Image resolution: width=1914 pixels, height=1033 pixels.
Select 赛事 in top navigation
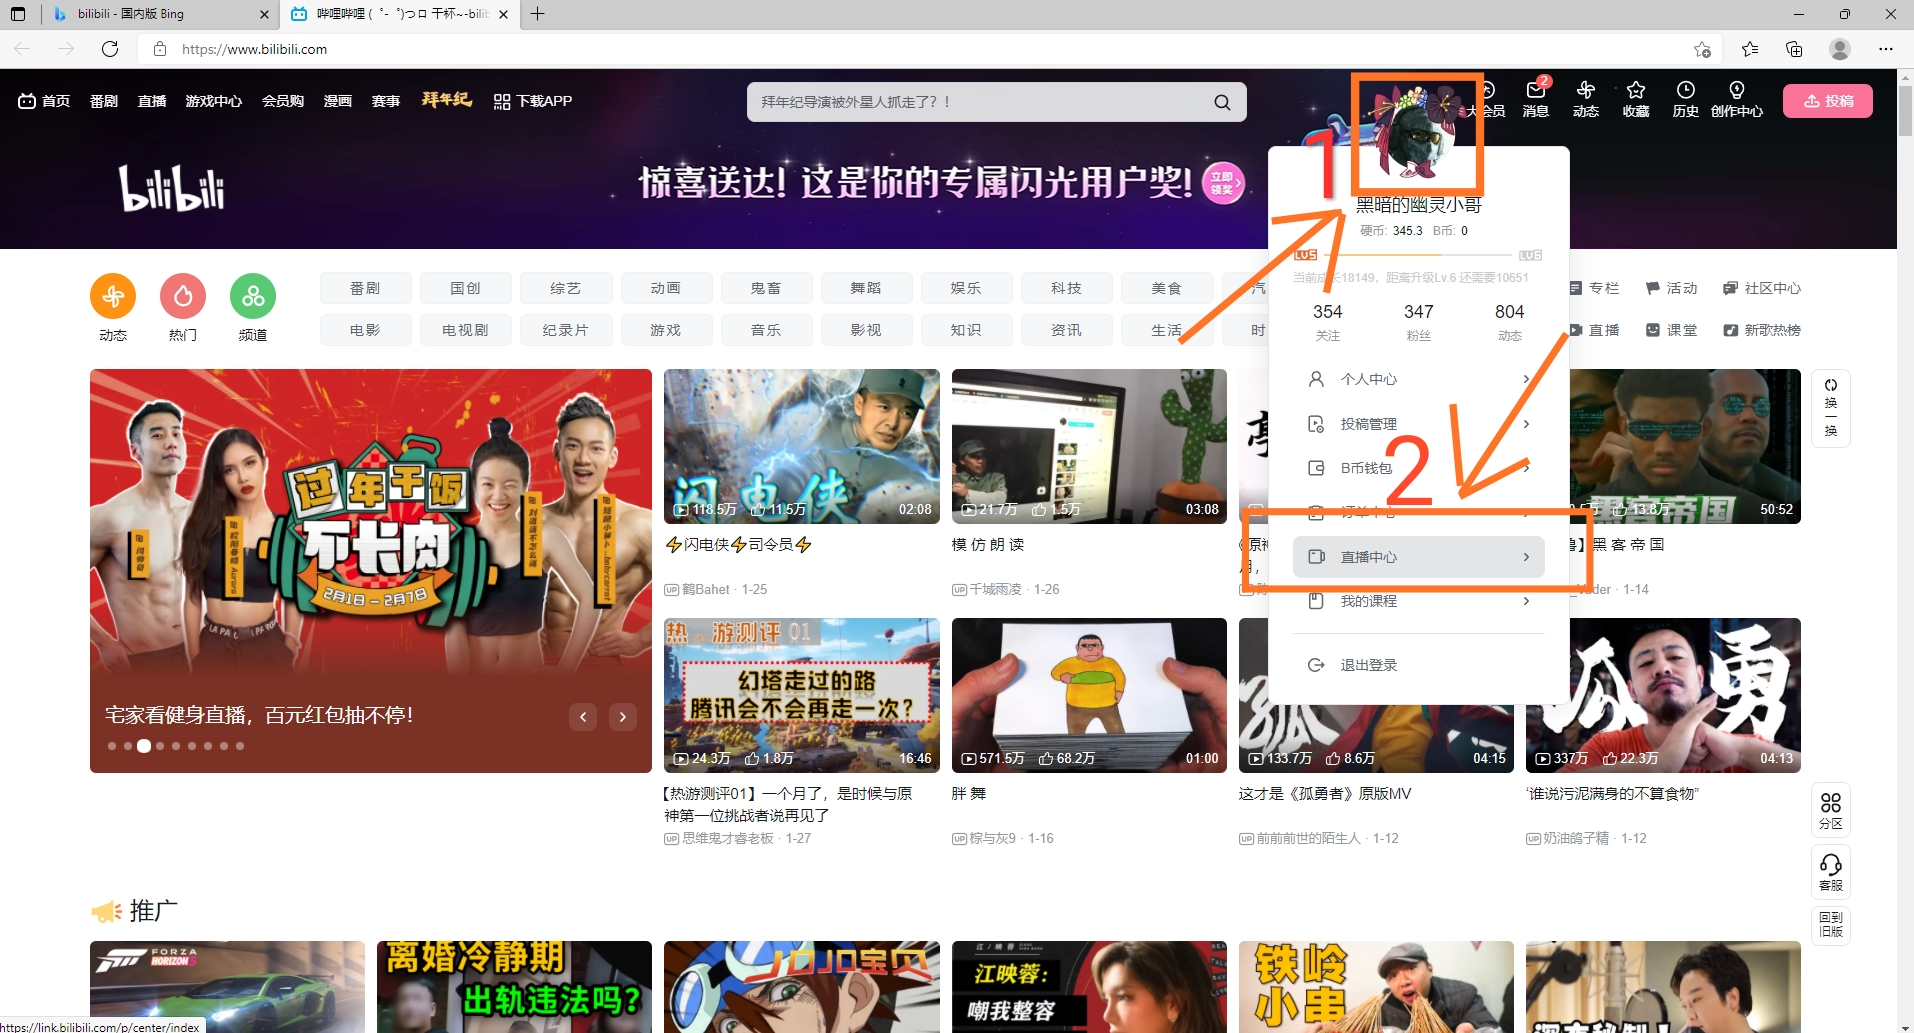pyautogui.click(x=386, y=101)
